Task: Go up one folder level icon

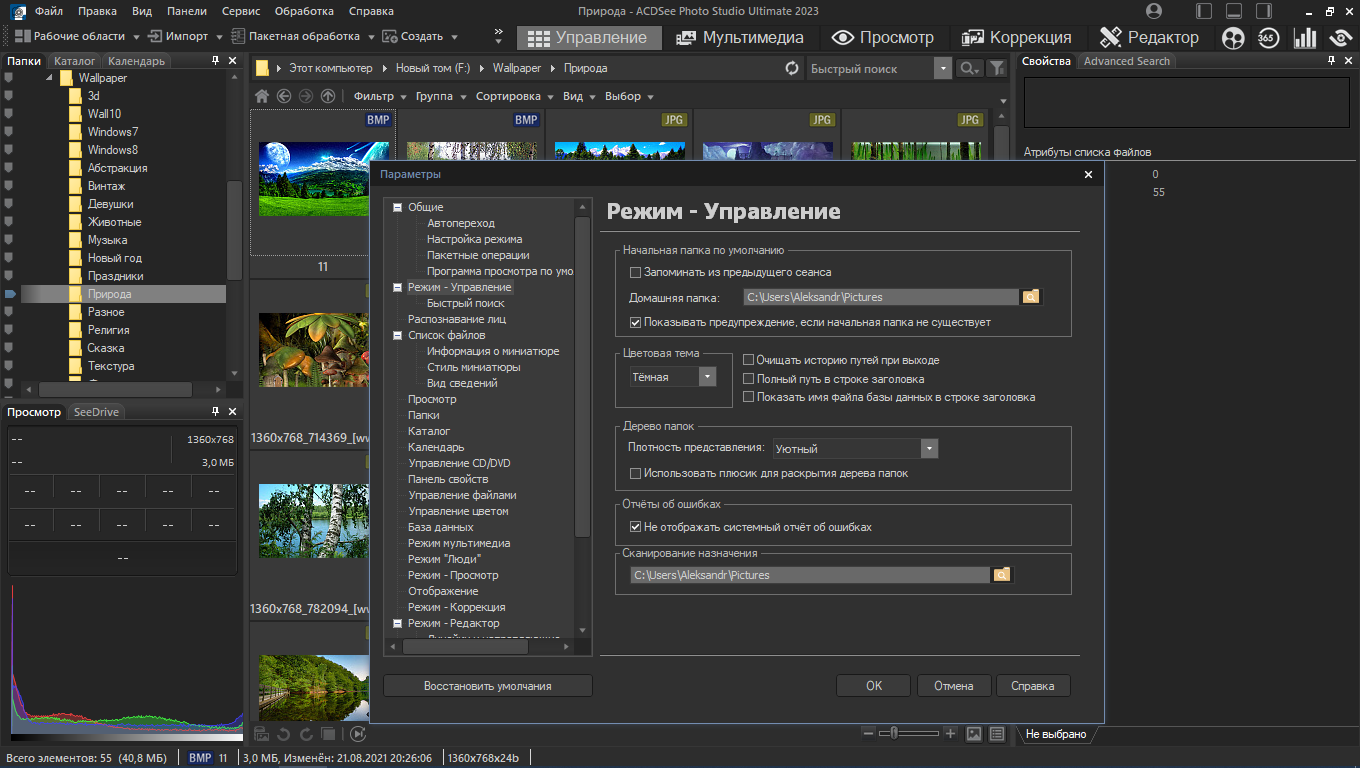Action: 328,96
